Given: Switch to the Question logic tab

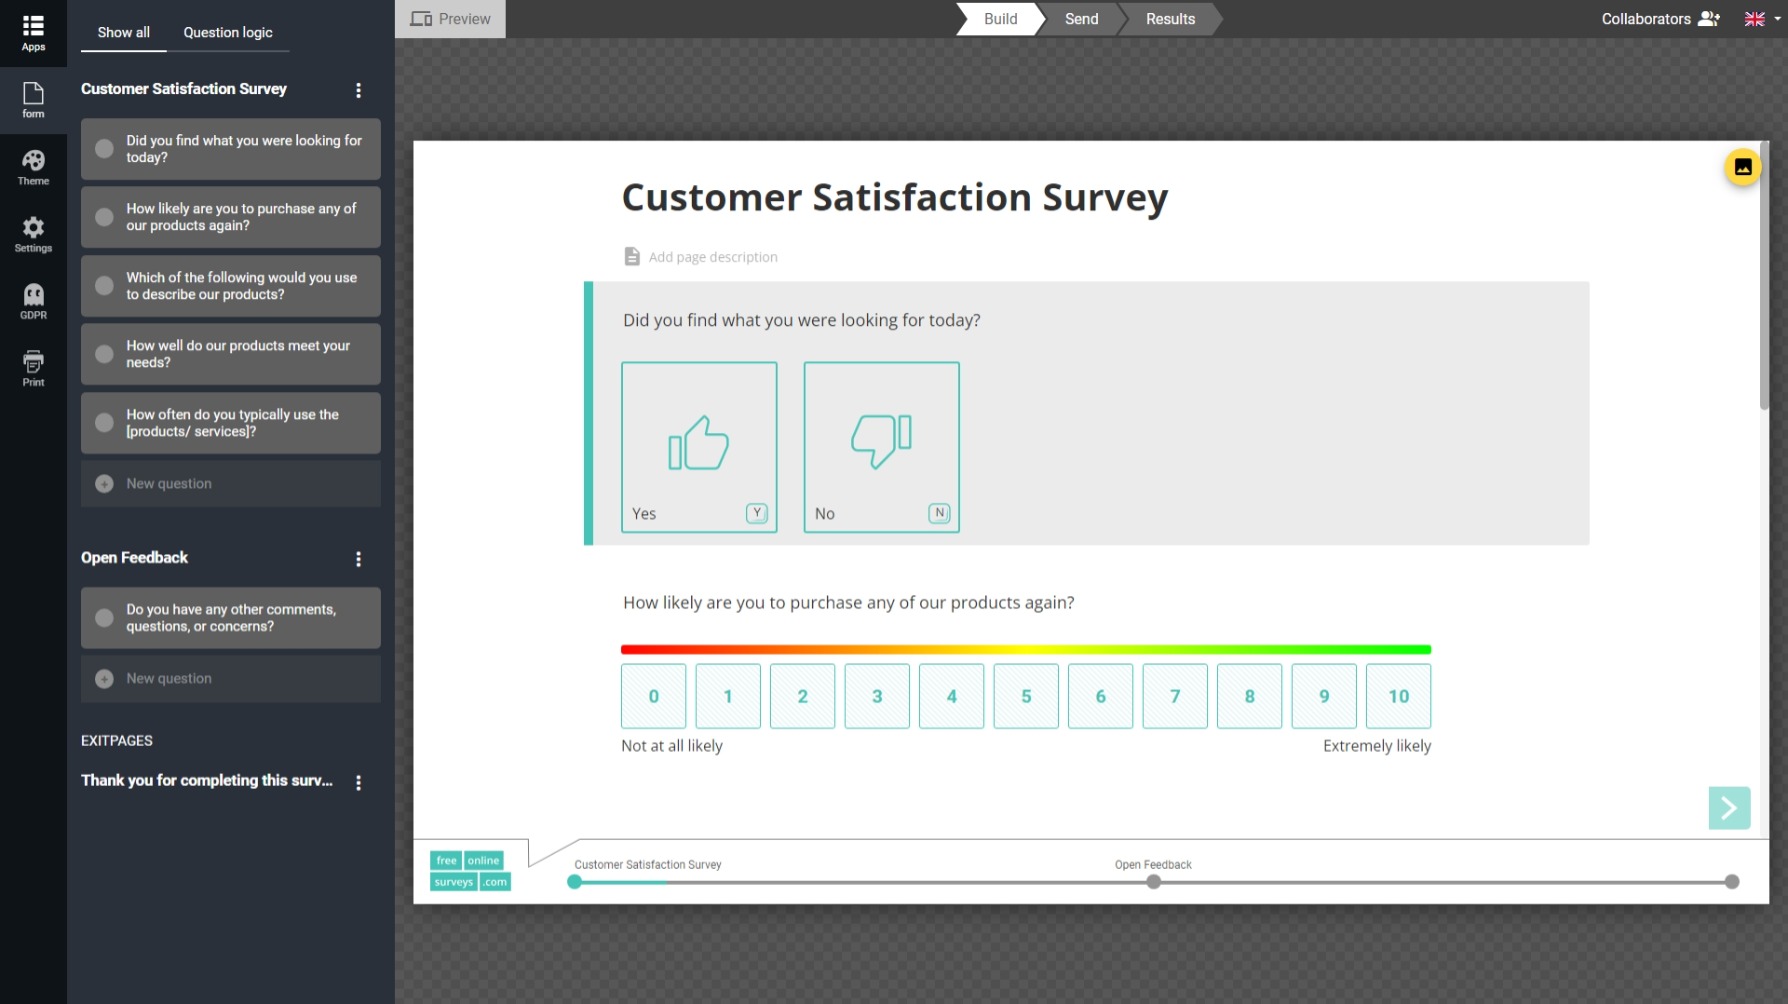Looking at the screenshot, I should pyautogui.click(x=228, y=32).
